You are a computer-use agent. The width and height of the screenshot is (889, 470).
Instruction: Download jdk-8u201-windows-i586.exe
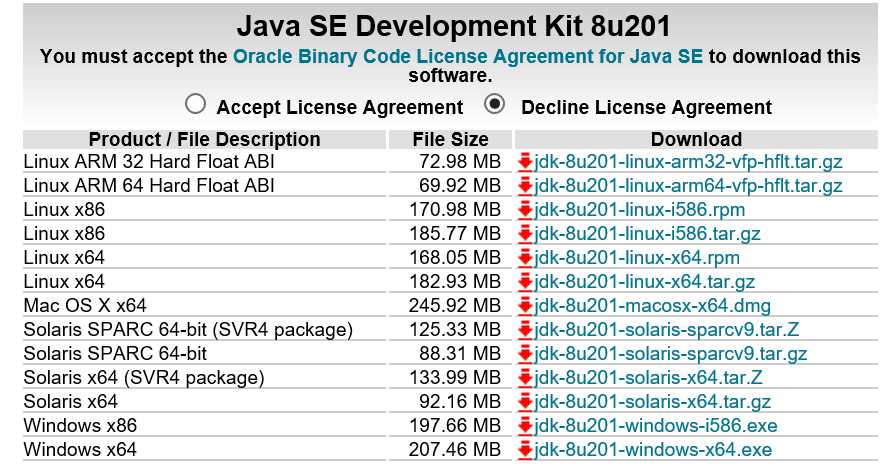tap(655, 426)
